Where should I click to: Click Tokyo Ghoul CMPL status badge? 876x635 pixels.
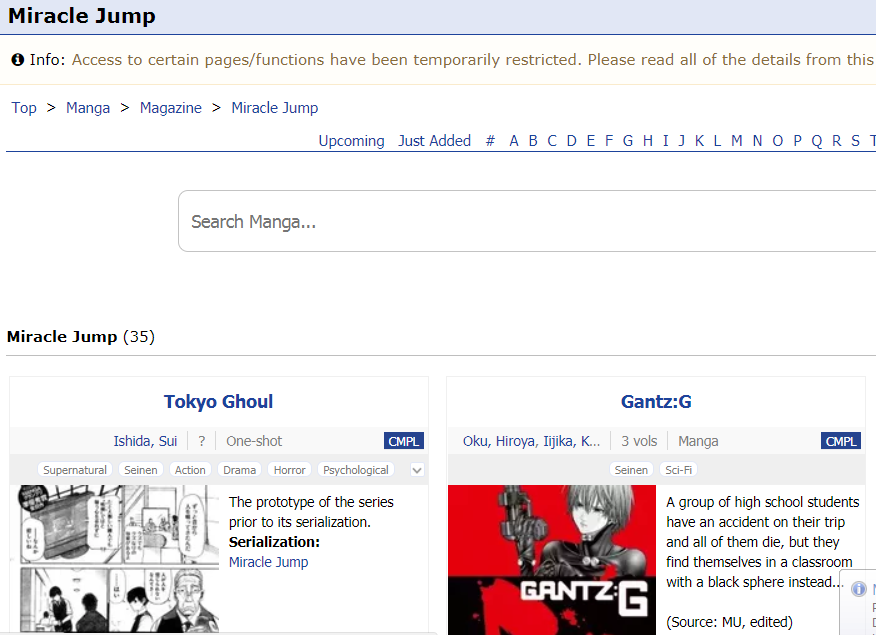tap(404, 441)
